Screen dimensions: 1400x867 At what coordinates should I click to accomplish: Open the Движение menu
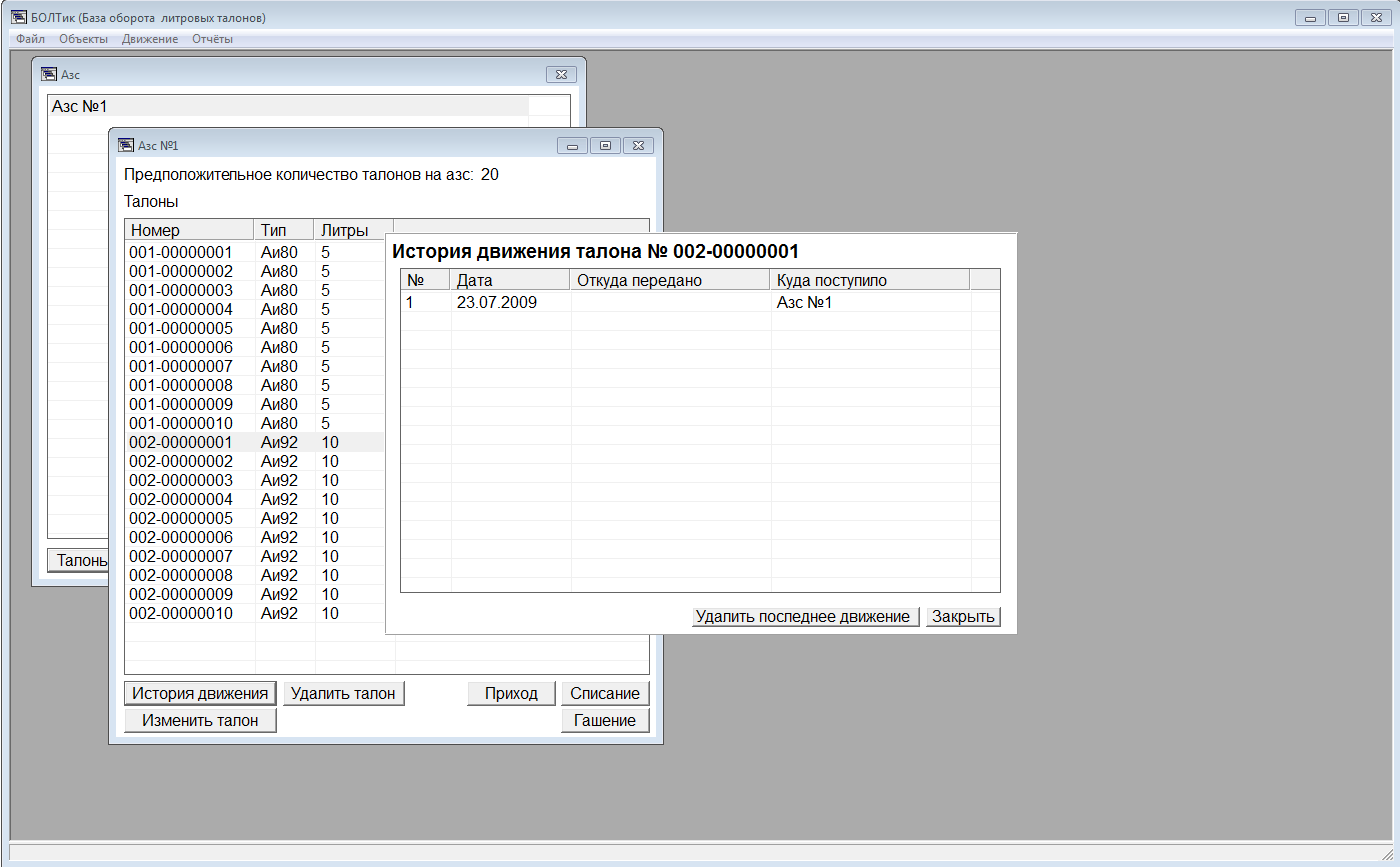[x=150, y=39]
